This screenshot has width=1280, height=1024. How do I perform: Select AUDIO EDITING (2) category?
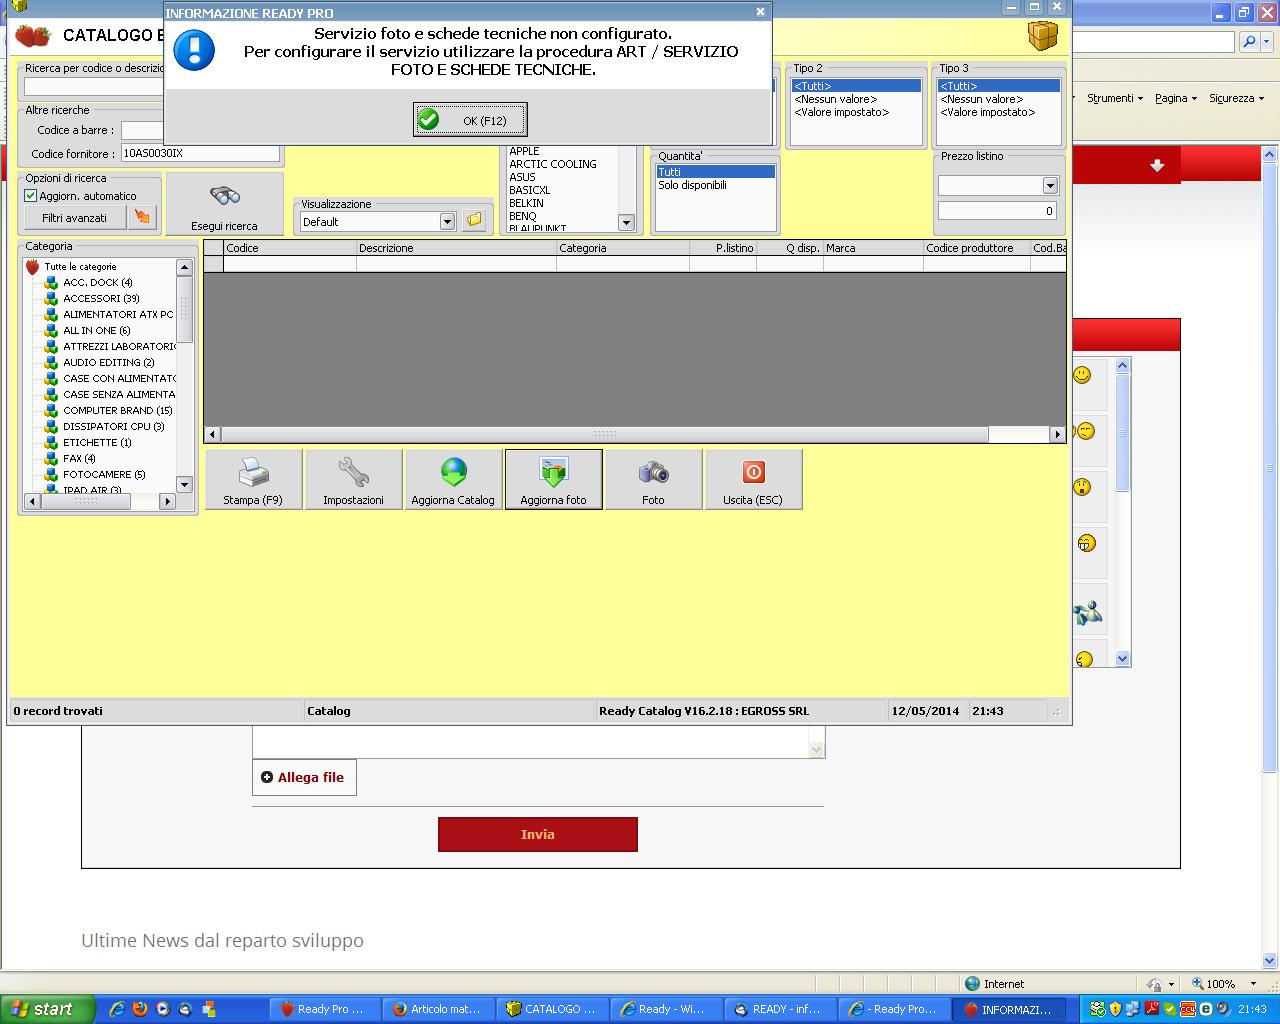[108, 362]
